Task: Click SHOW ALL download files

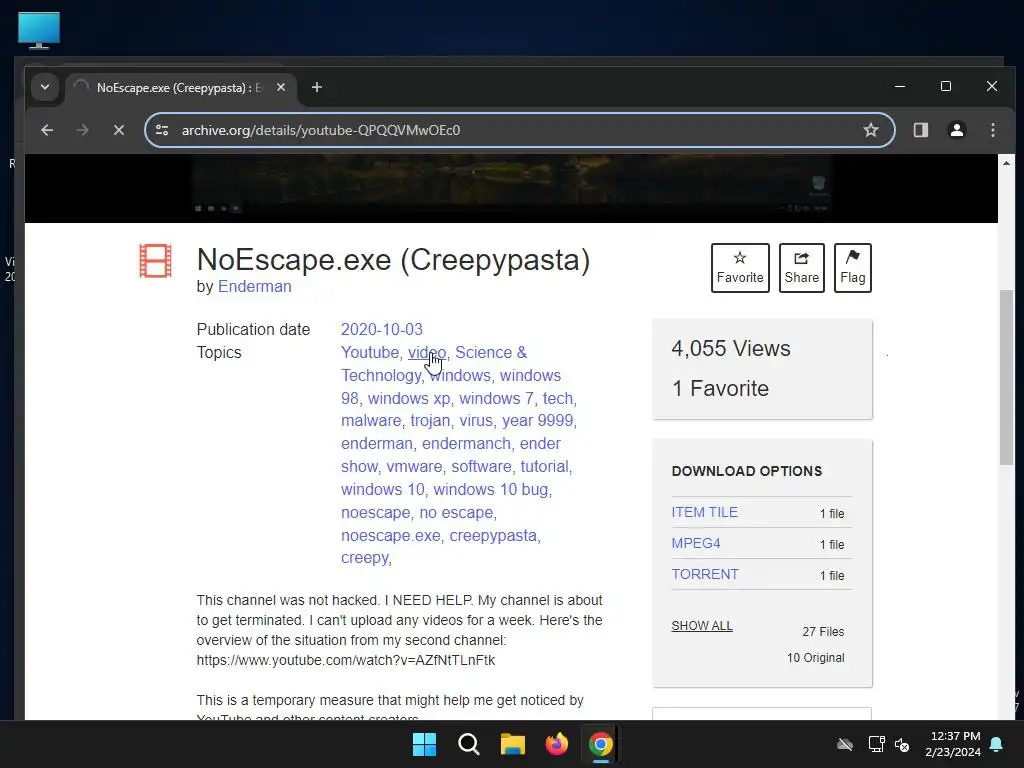Action: pos(702,626)
